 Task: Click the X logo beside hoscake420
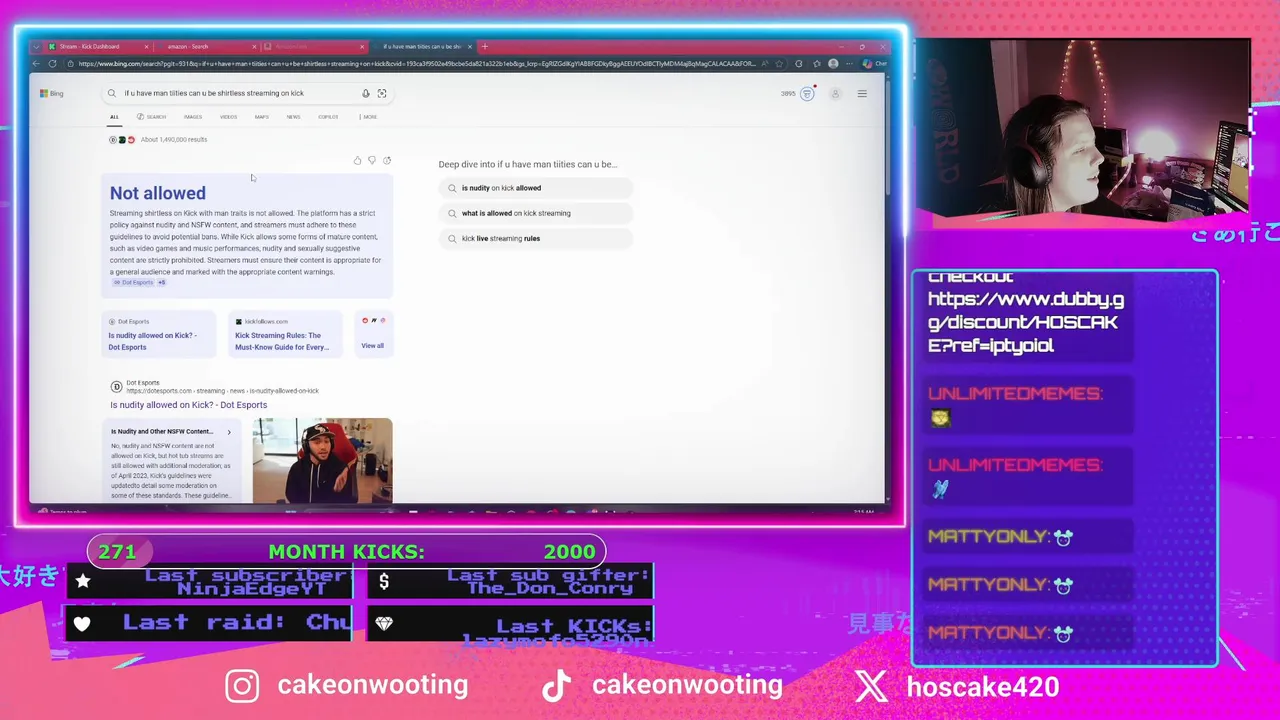pyautogui.click(x=871, y=686)
